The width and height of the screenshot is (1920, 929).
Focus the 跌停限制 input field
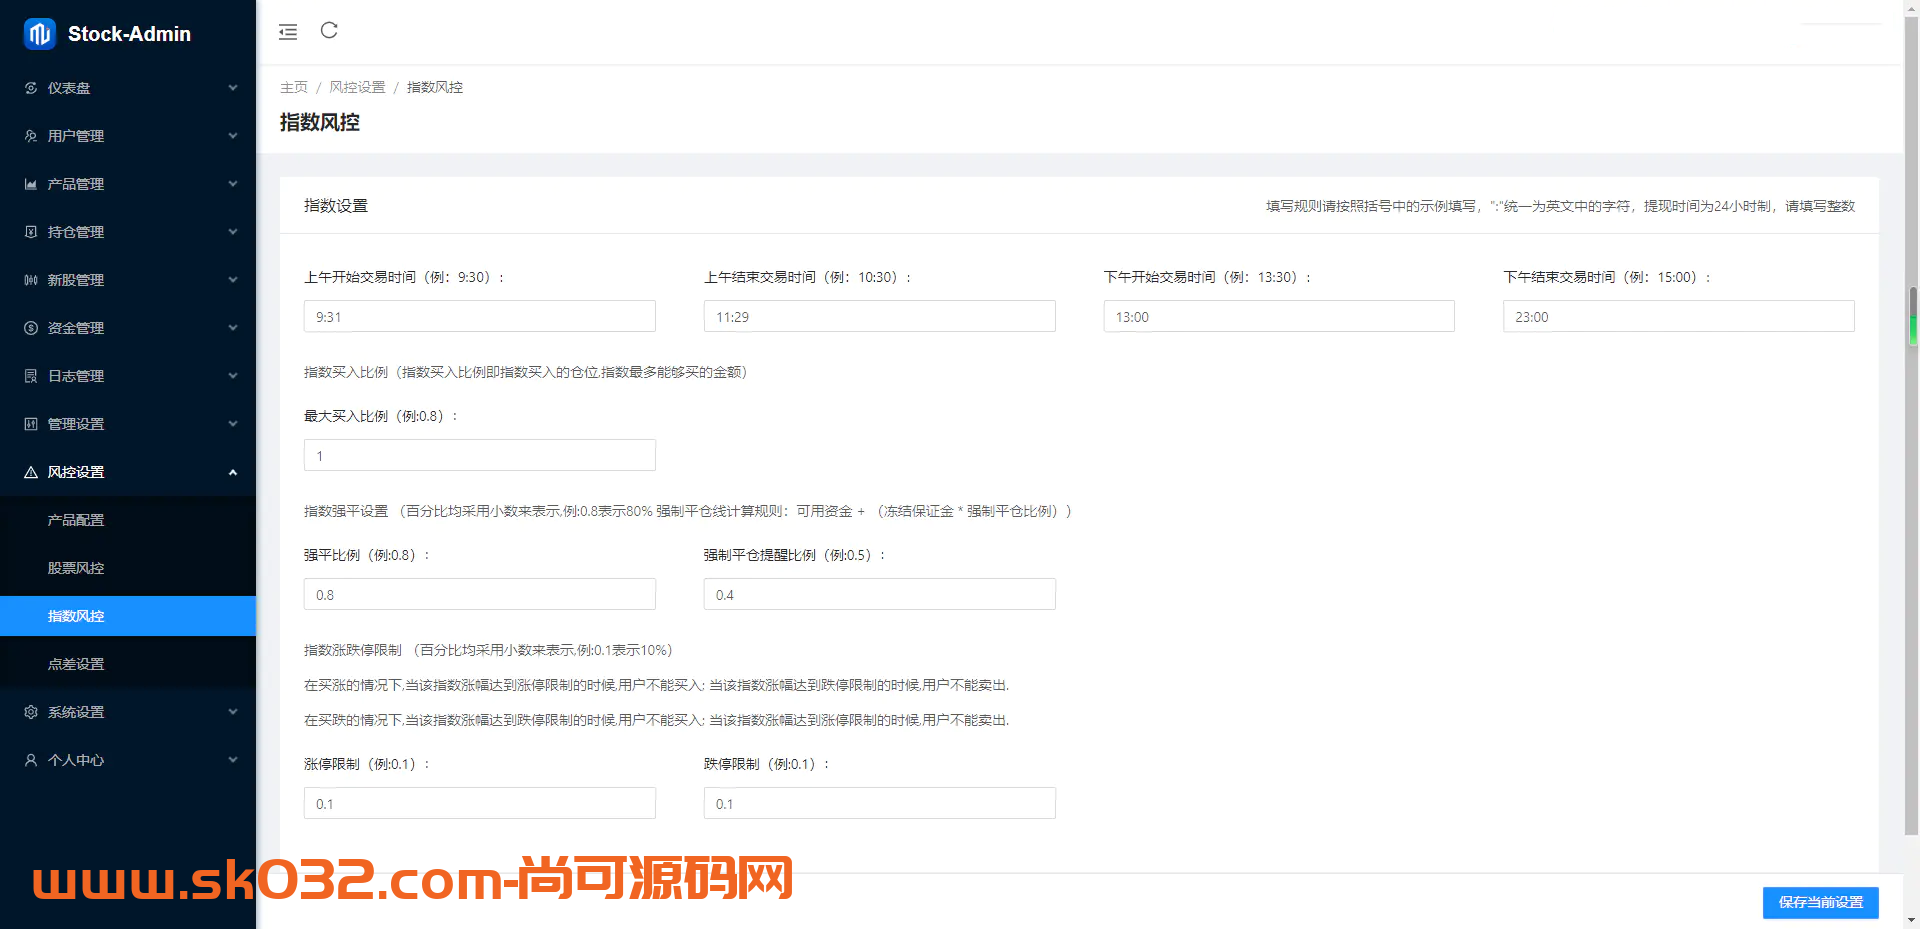(x=880, y=803)
